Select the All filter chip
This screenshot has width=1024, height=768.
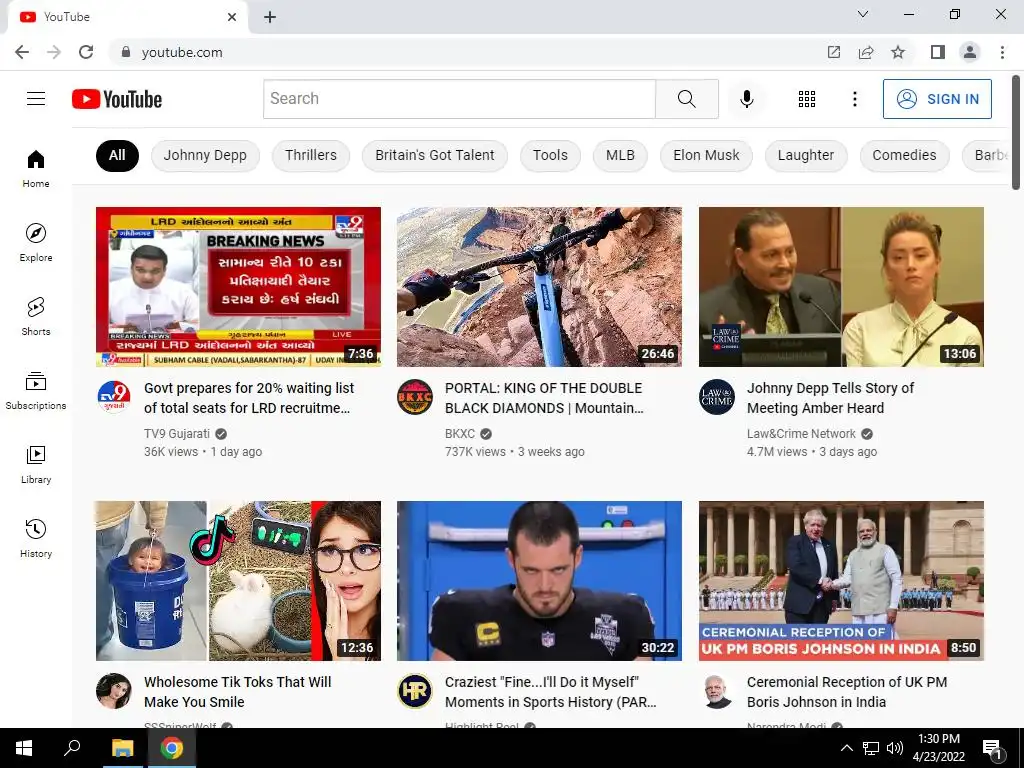pyautogui.click(x=117, y=155)
